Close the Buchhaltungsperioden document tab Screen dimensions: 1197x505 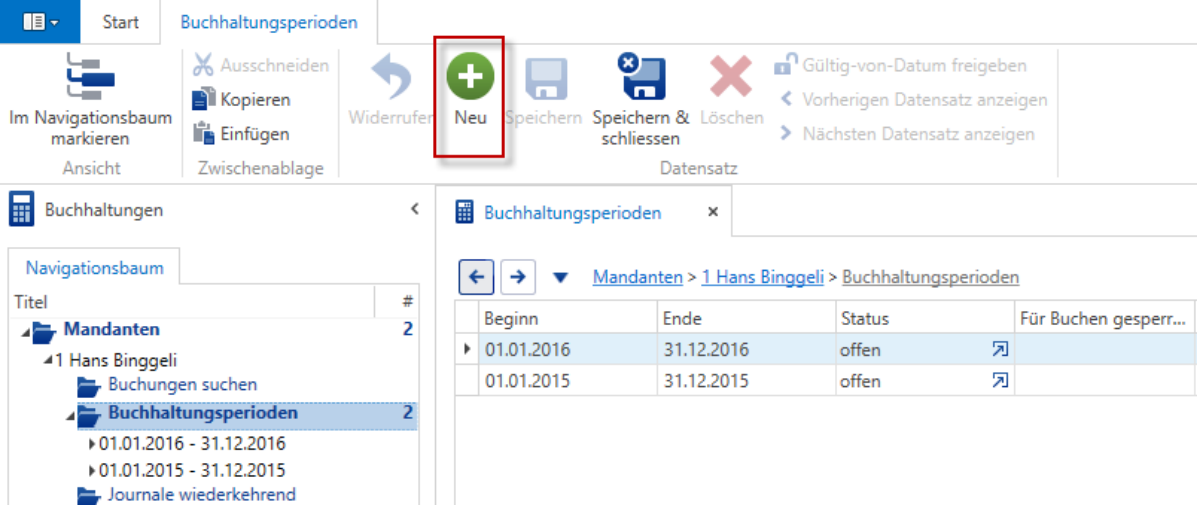[x=713, y=213]
